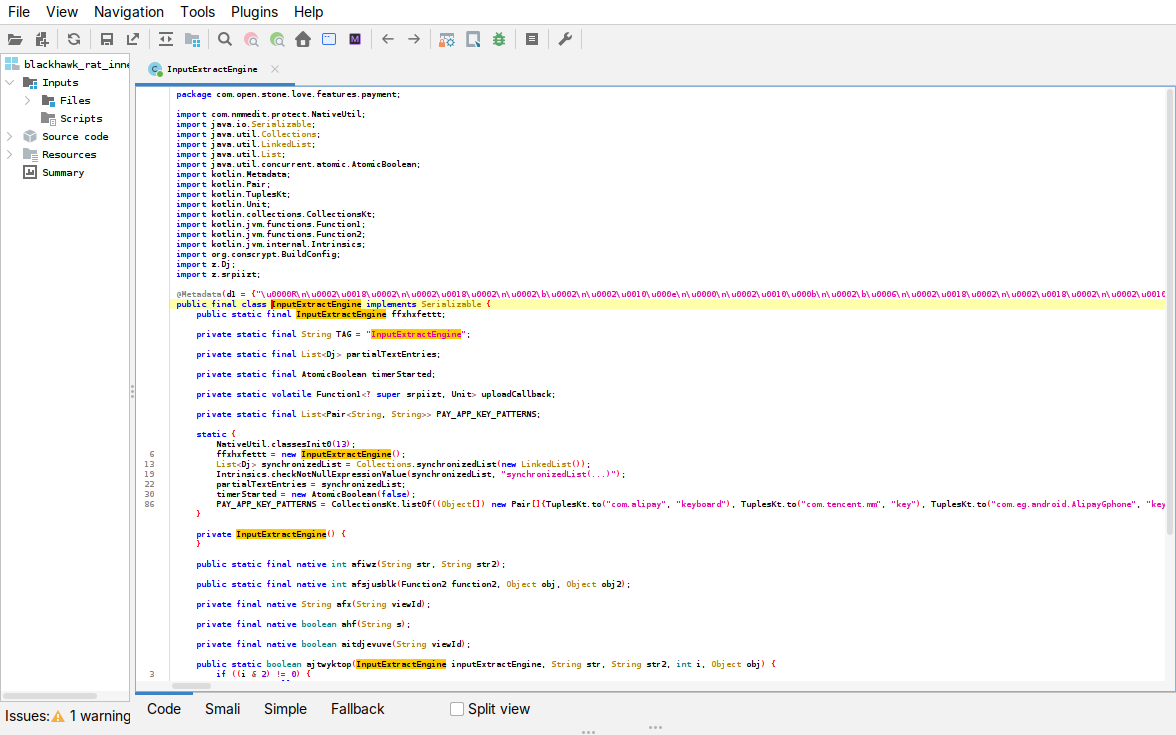The width and height of the screenshot is (1176, 735).
Task: Click the 'TAG' field declaration in code
Action: (x=344, y=334)
